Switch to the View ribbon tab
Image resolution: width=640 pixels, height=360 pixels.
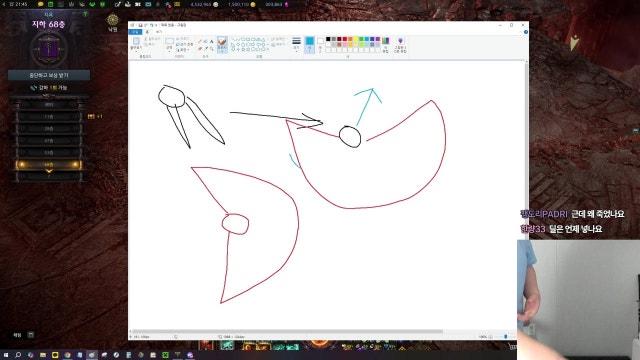159,31
